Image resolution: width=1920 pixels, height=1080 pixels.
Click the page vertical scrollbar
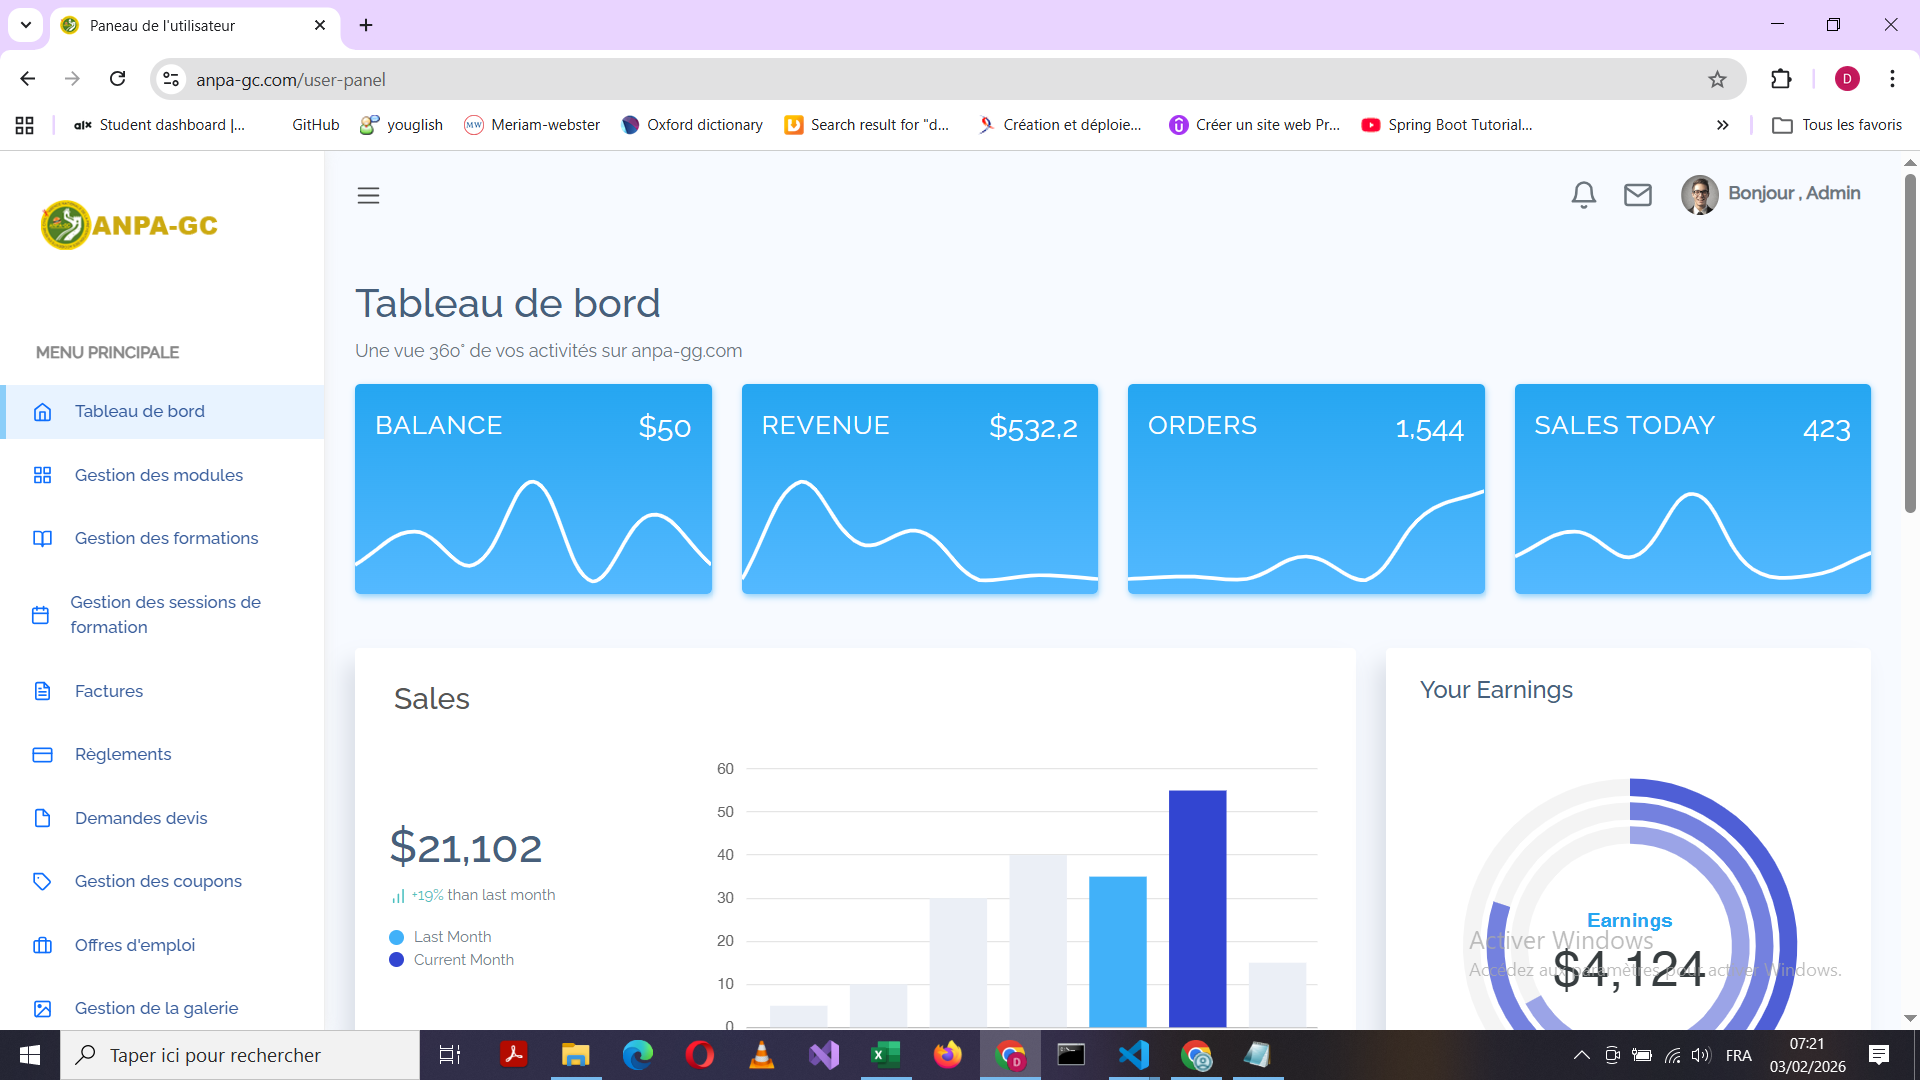pos(1910,344)
